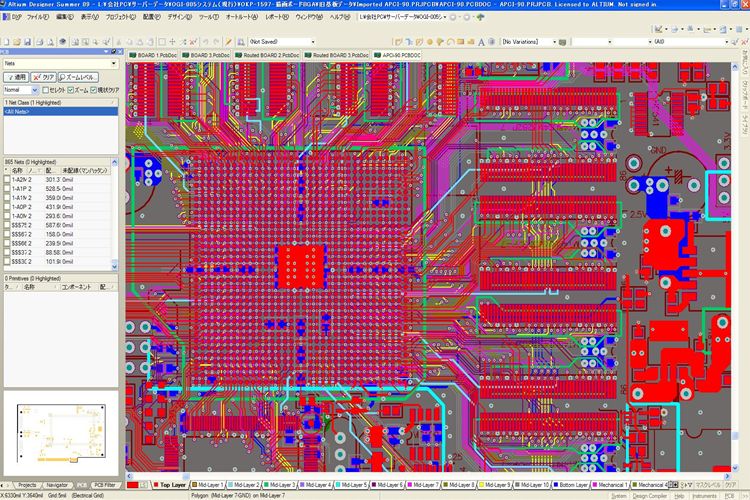Viewport: 750px width, 500px height.
Task: Select the Mid-Layer 5 tab
Action: coord(352,485)
